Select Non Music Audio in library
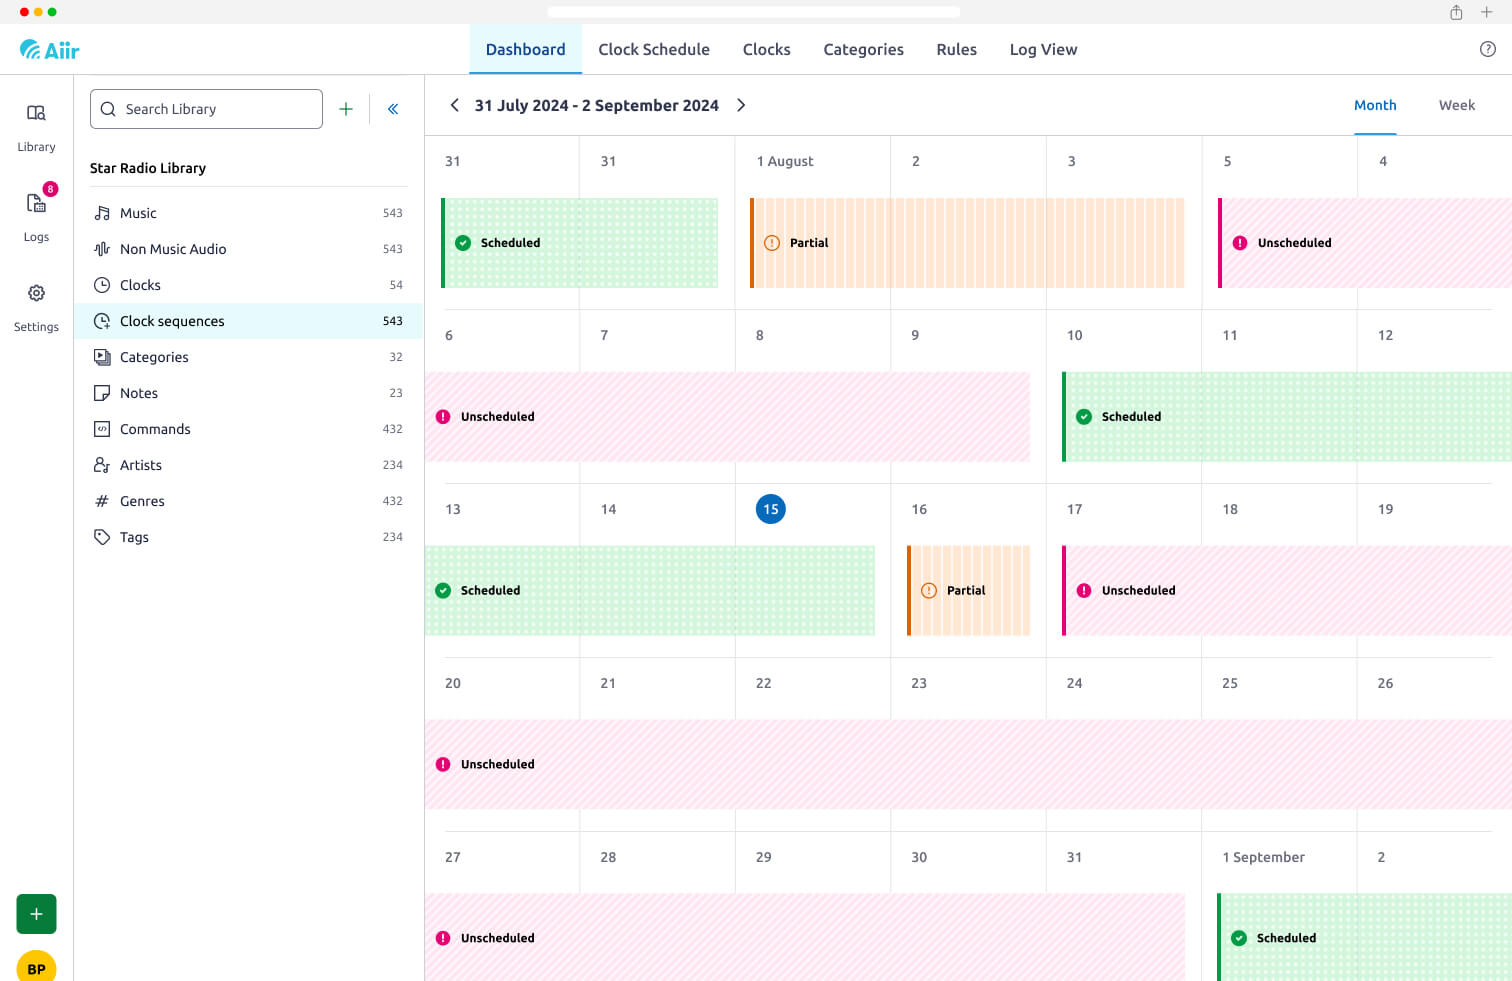This screenshot has width=1512, height=981. 248,249
